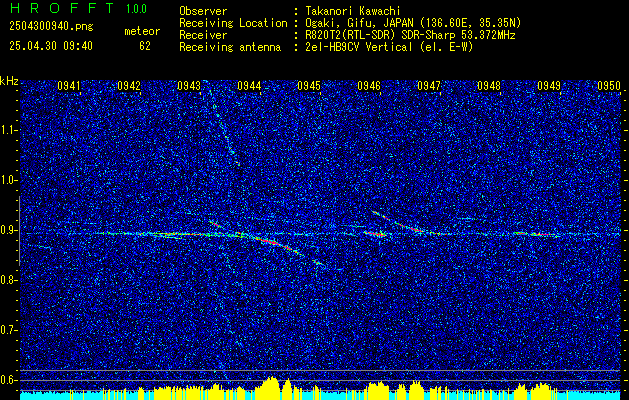Click antenna text 2el-HB9CV Vertical
Screen dimensions: 629x400
[359, 47]
